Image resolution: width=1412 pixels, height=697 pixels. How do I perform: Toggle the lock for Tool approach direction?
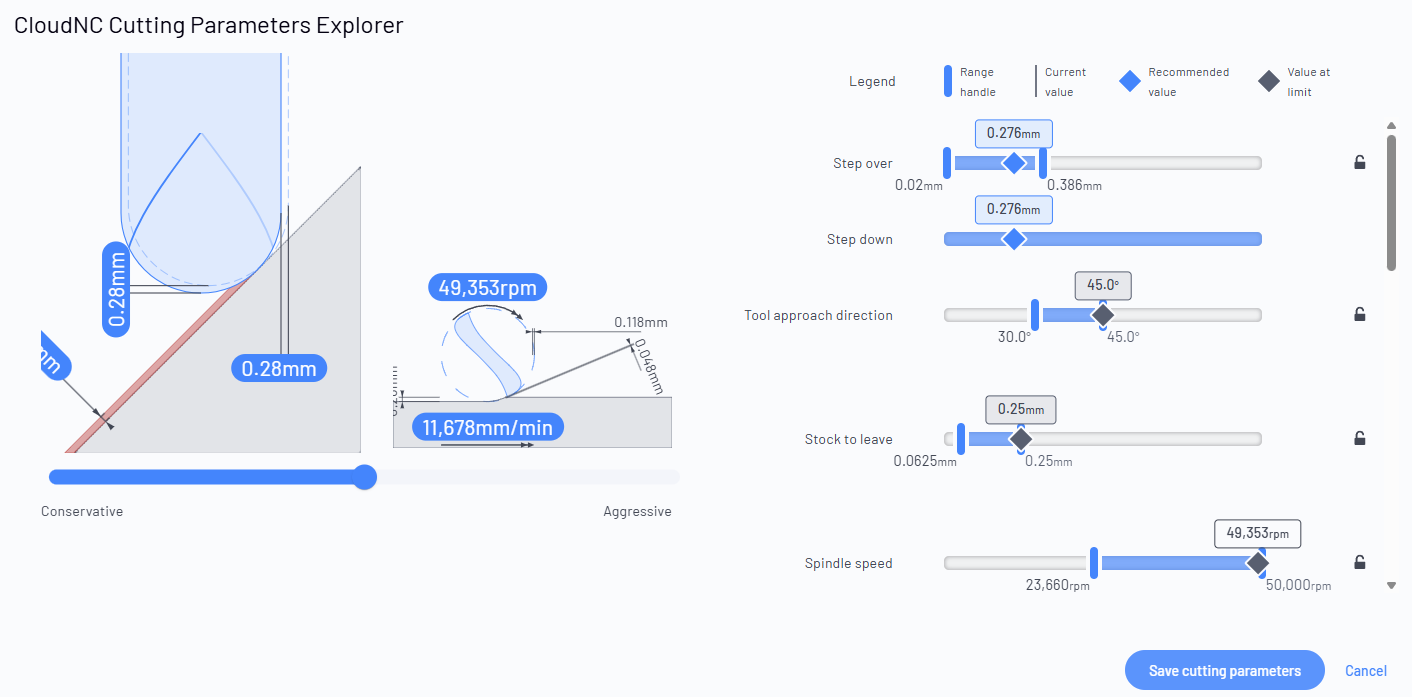point(1359,314)
